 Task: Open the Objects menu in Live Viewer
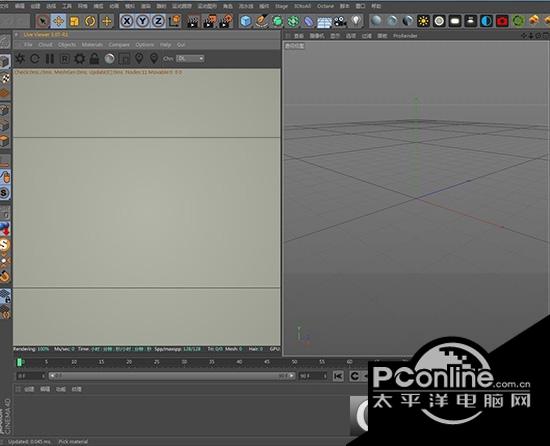pos(67,45)
